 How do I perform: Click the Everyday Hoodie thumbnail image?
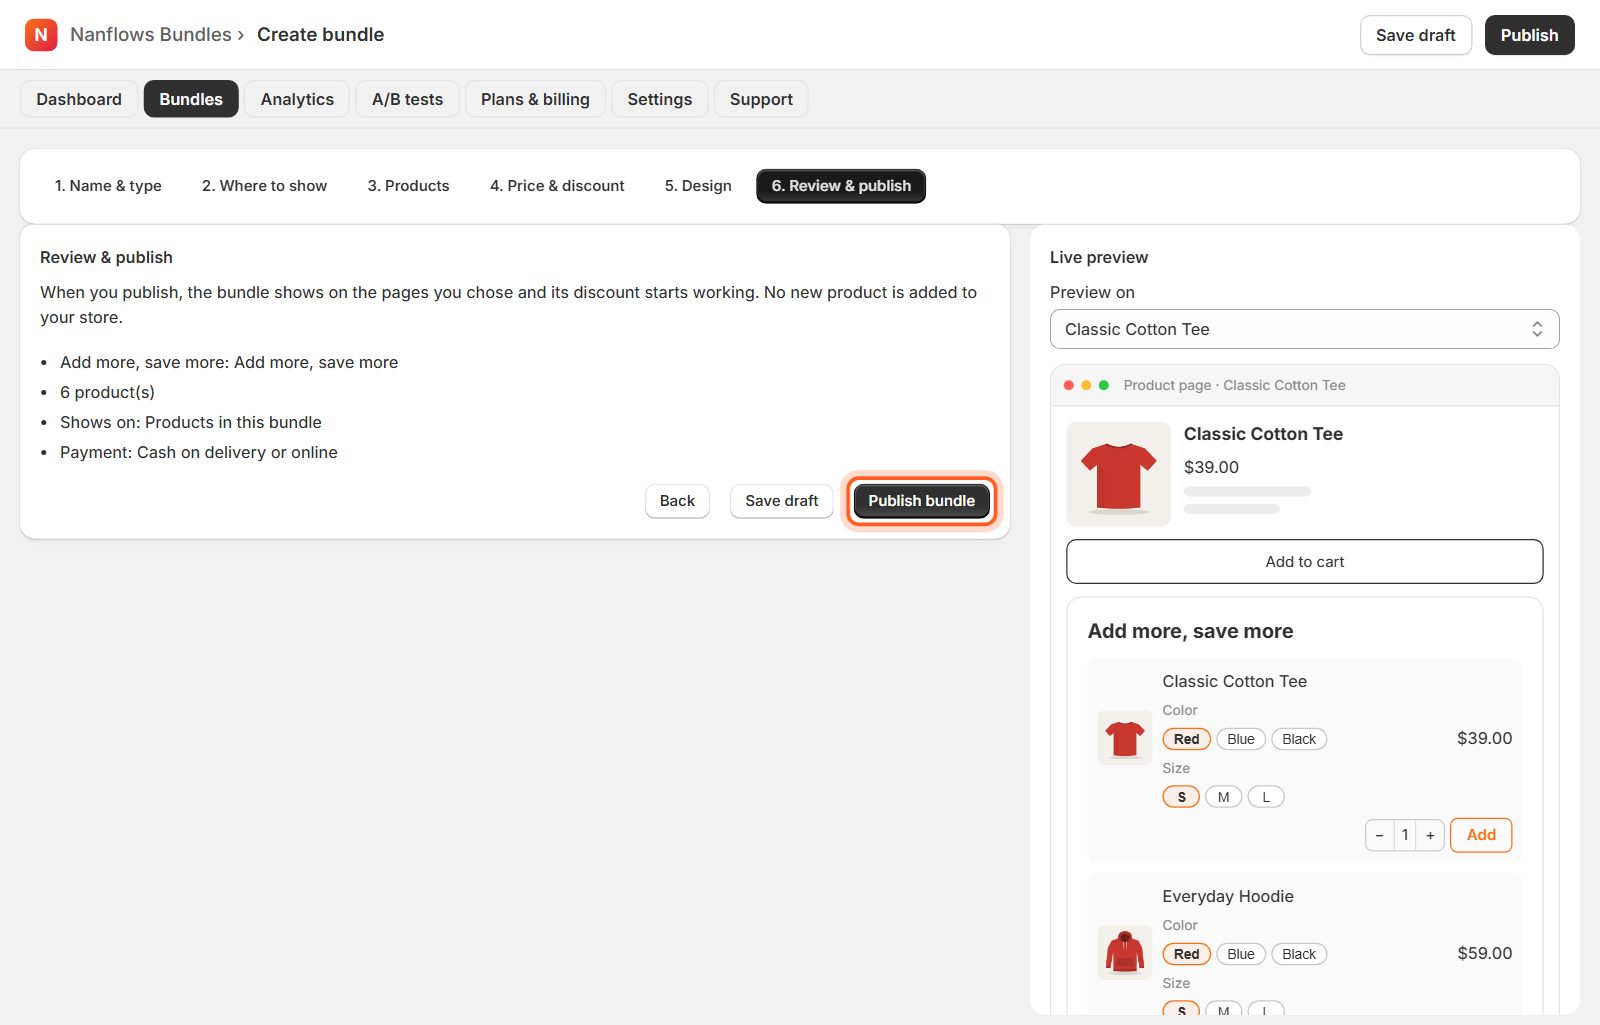1125,953
